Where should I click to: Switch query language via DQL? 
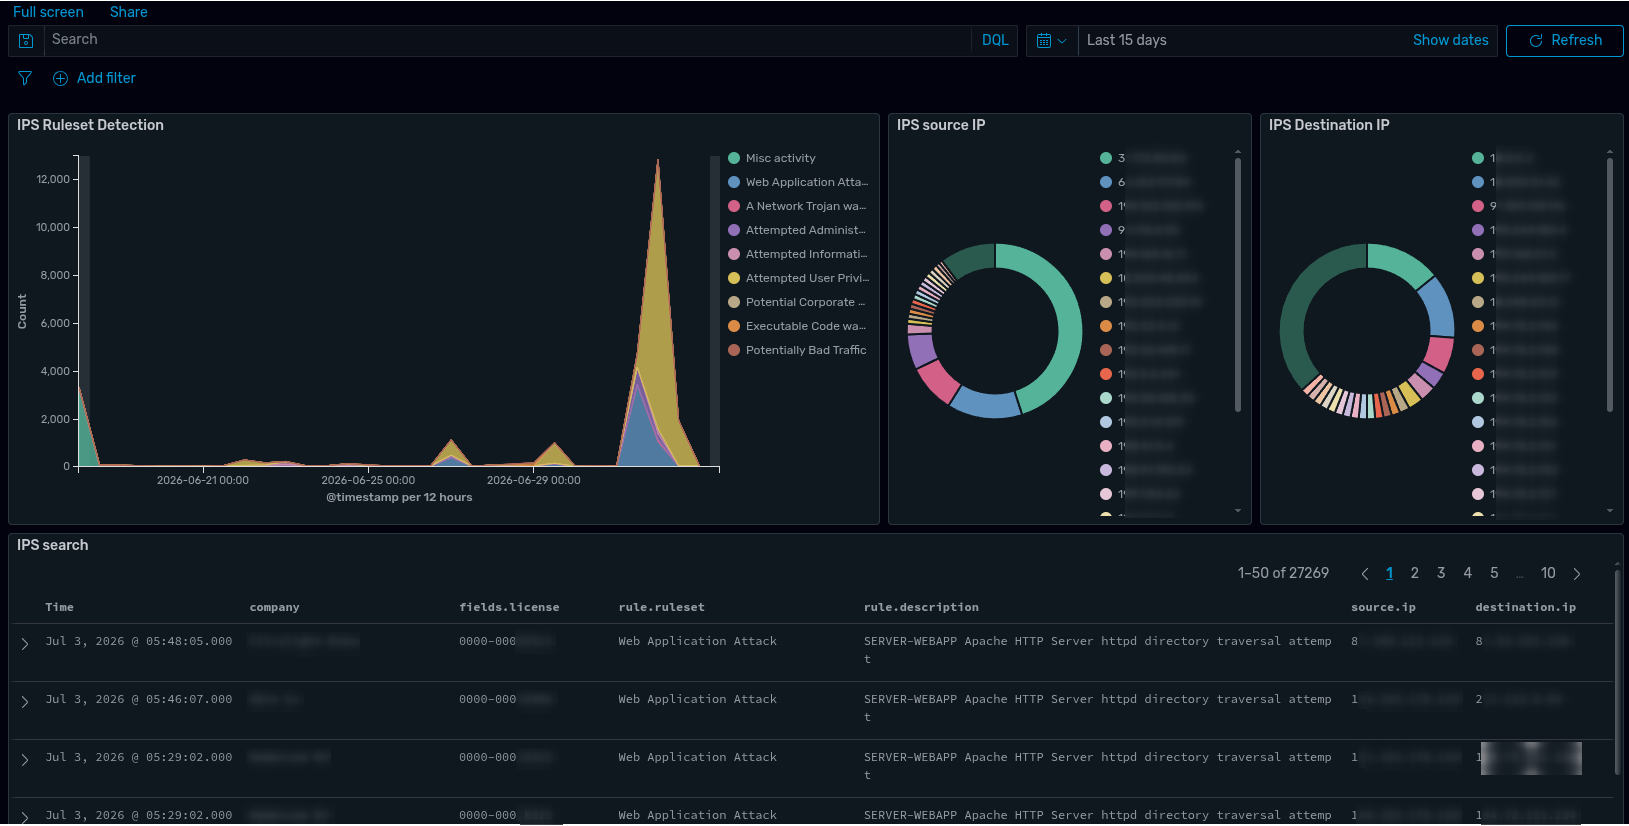[x=995, y=41]
